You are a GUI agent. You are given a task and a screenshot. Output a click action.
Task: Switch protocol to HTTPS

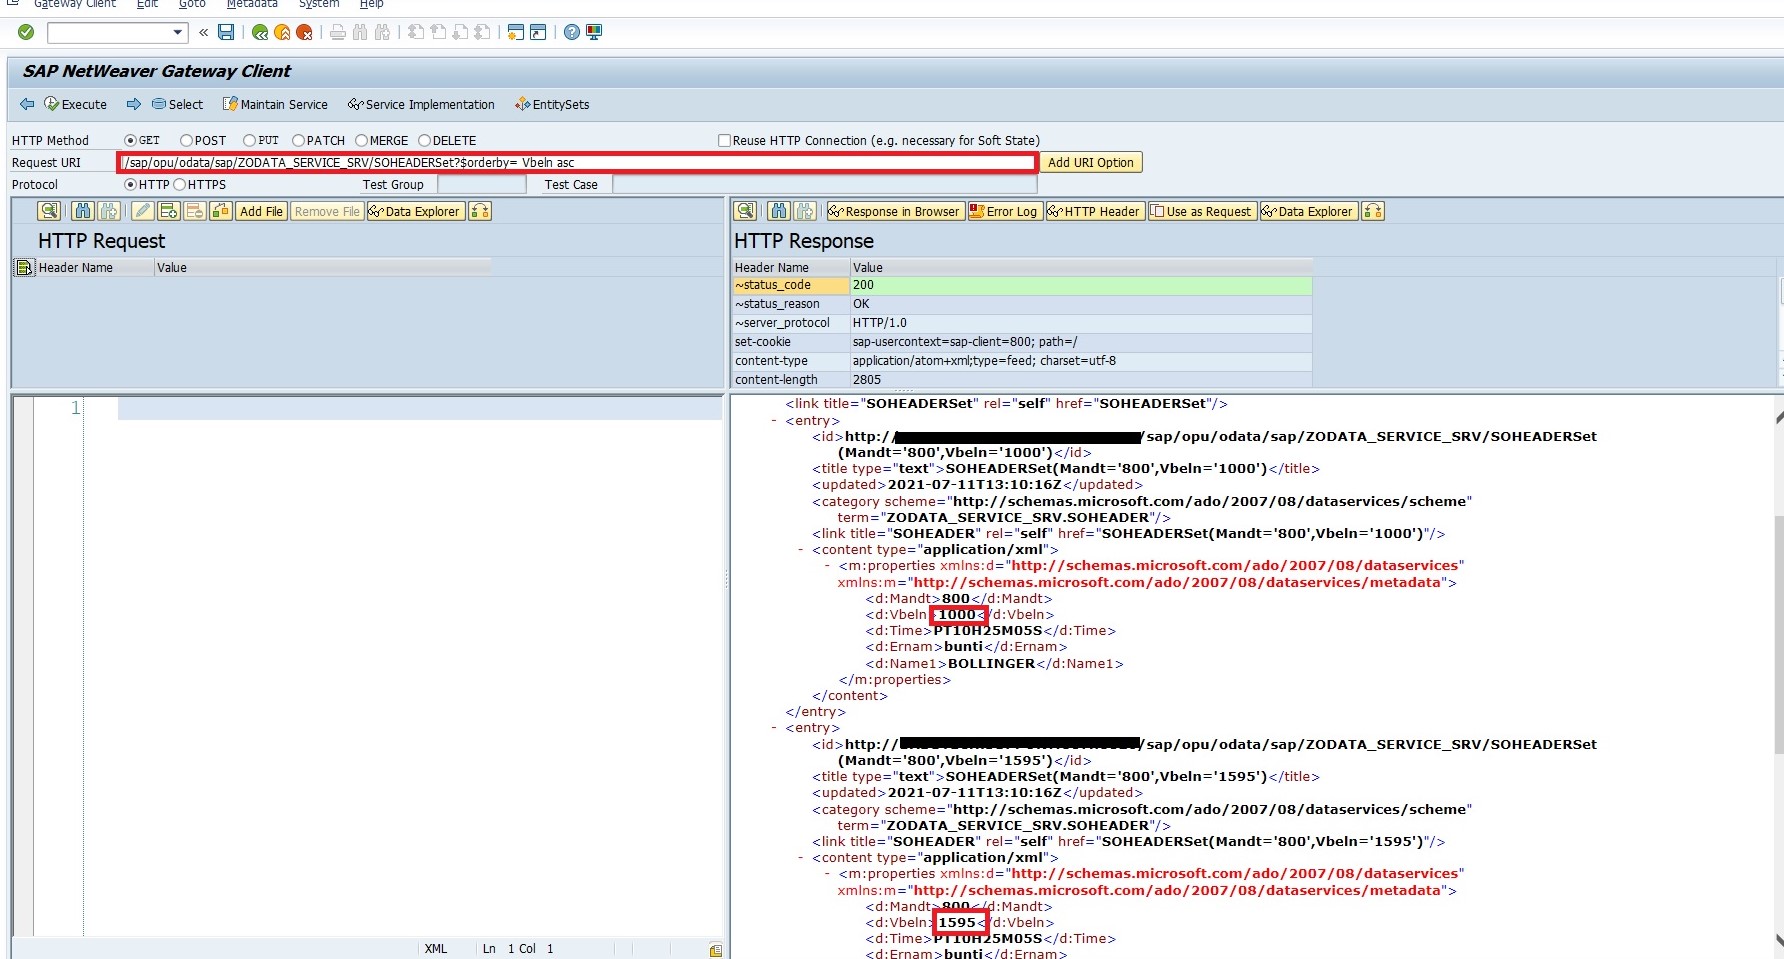tap(178, 184)
